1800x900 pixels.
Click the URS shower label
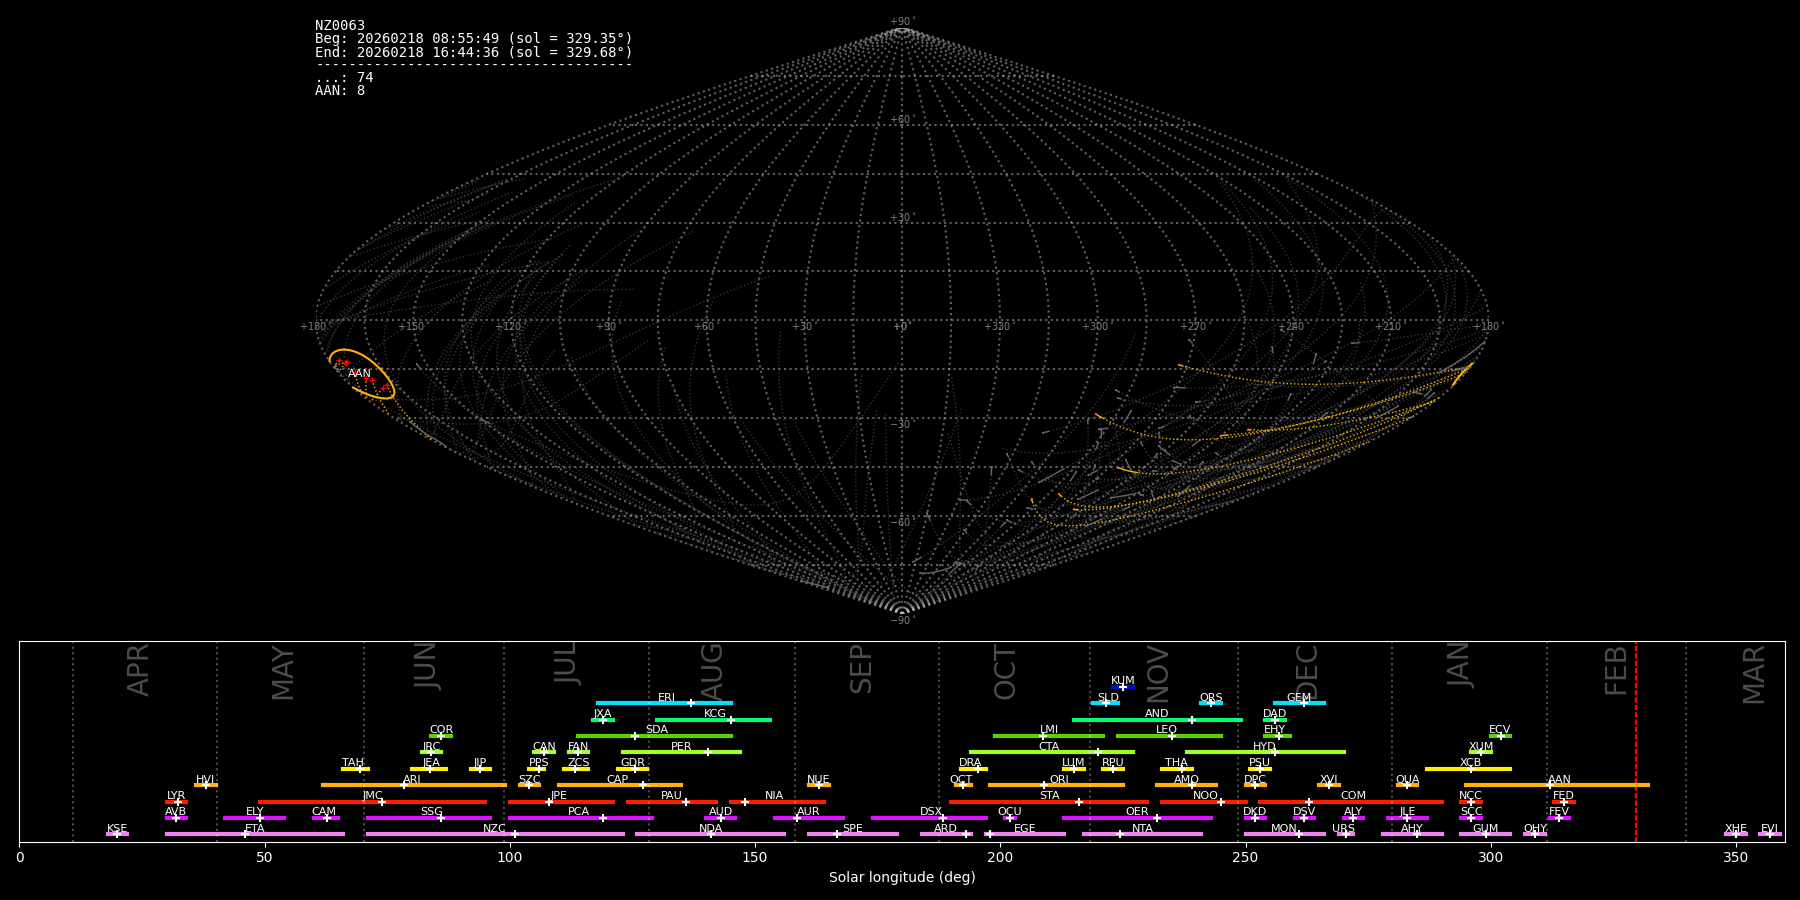pos(1343,829)
